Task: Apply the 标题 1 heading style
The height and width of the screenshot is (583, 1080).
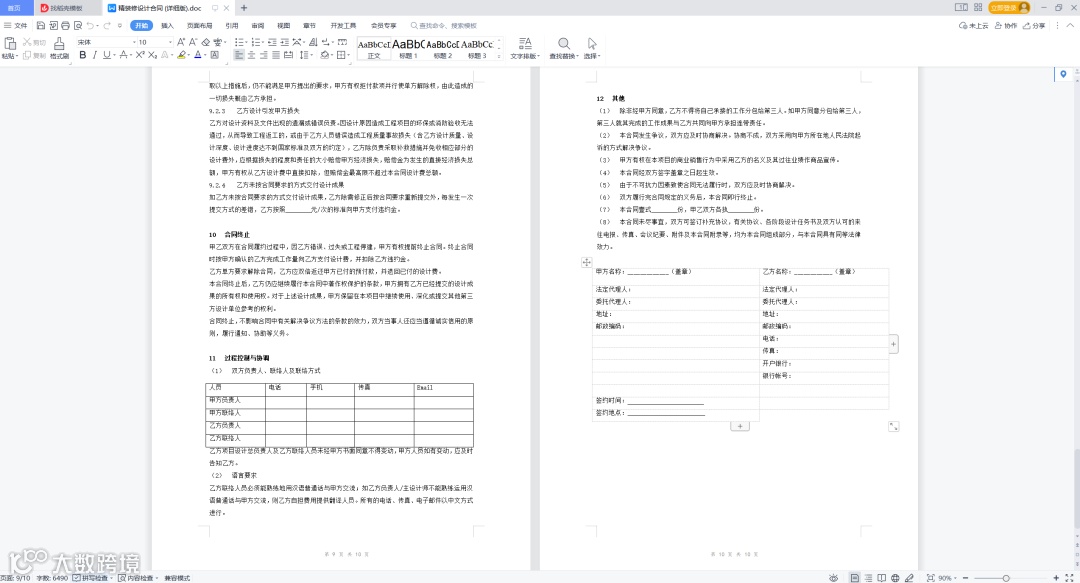Action: [408, 48]
